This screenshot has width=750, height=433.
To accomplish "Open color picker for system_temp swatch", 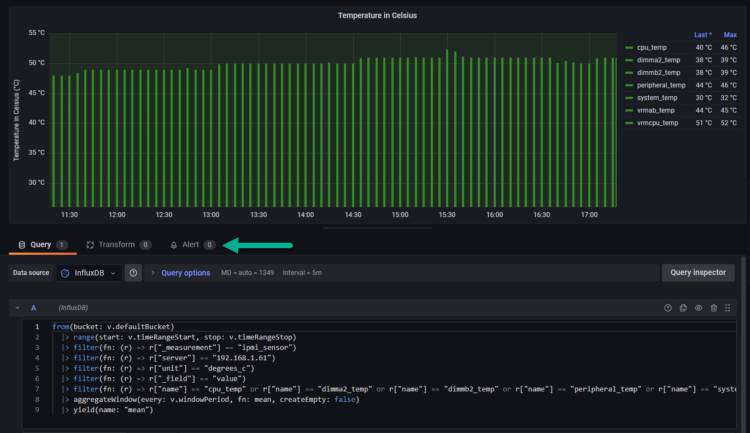I will pos(629,98).
